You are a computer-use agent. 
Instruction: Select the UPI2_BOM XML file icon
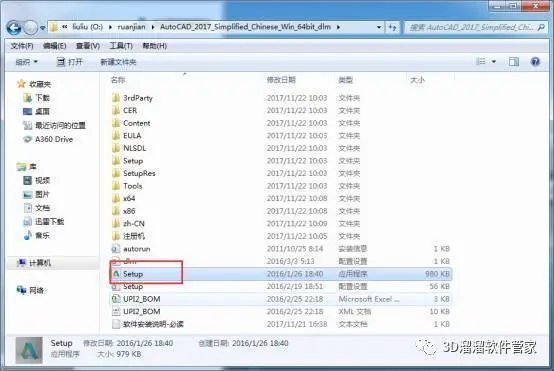pos(116,311)
